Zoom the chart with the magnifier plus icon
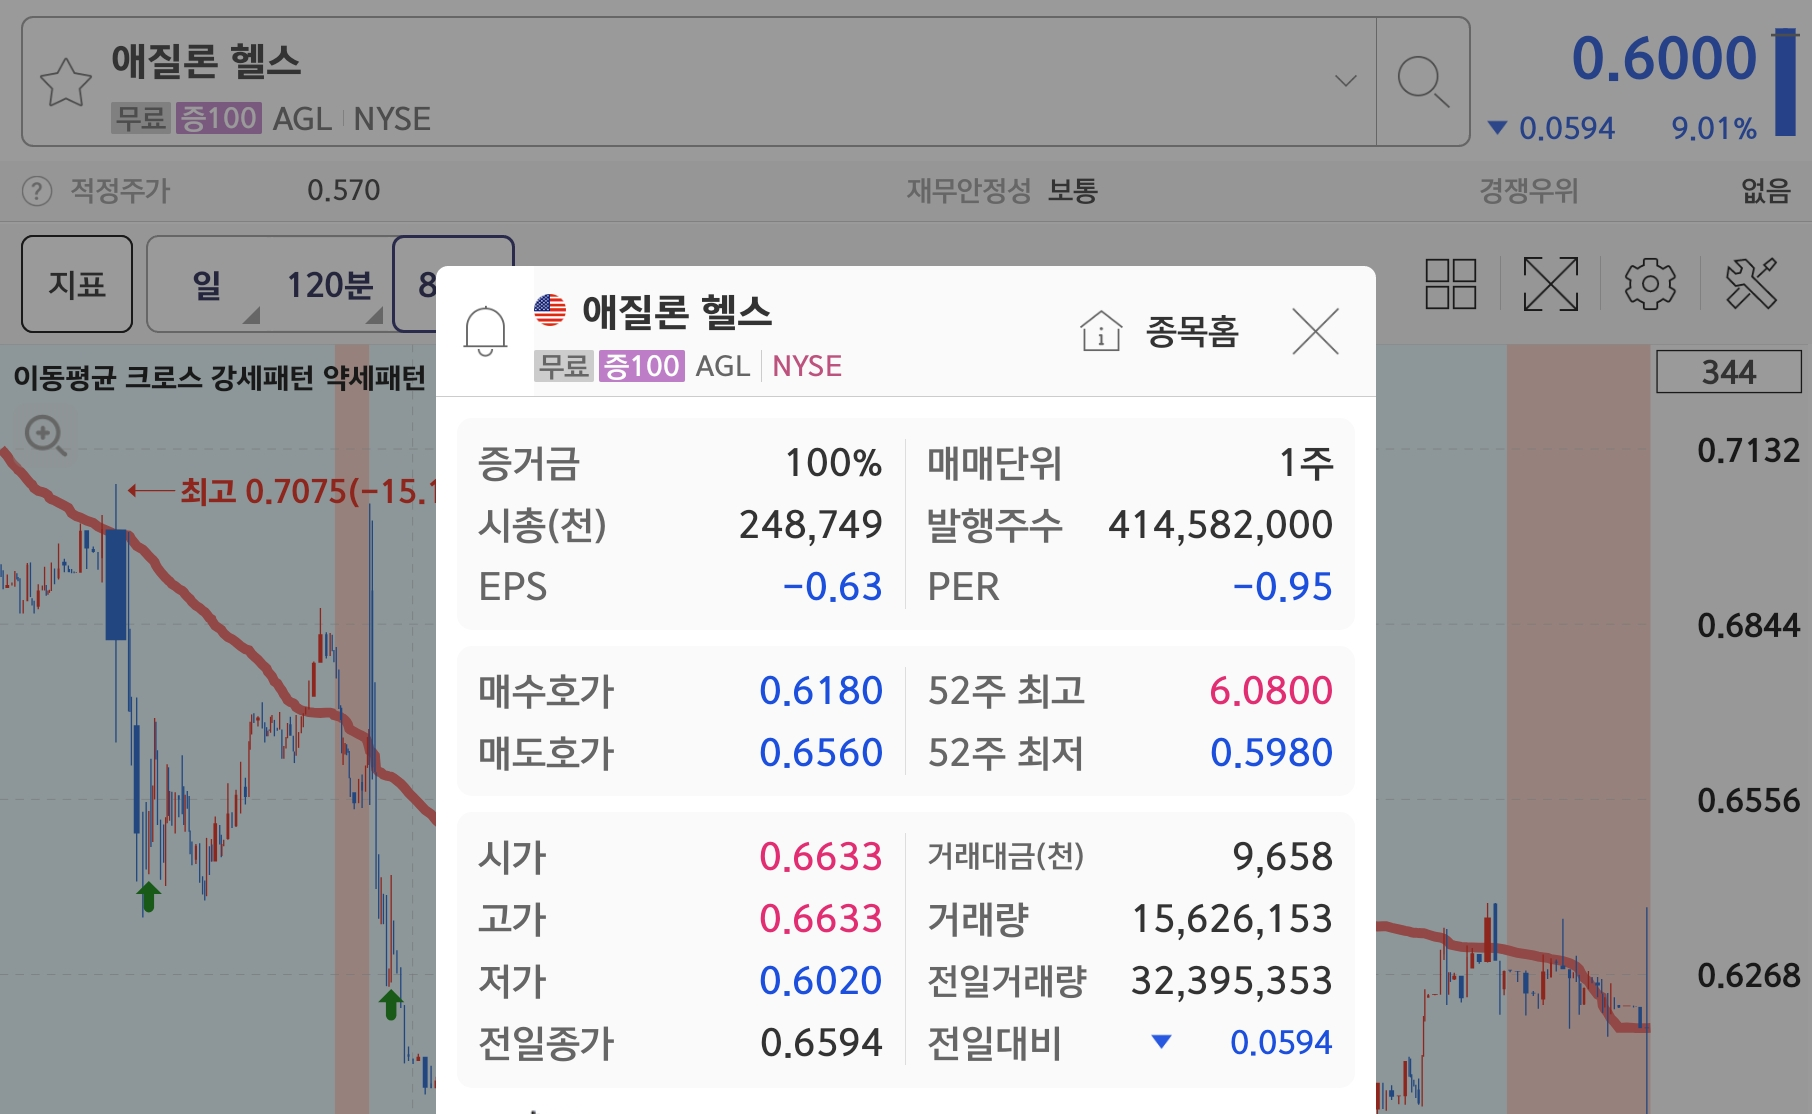Viewport: 1812px width, 1114px height. [x=45, y=436]
